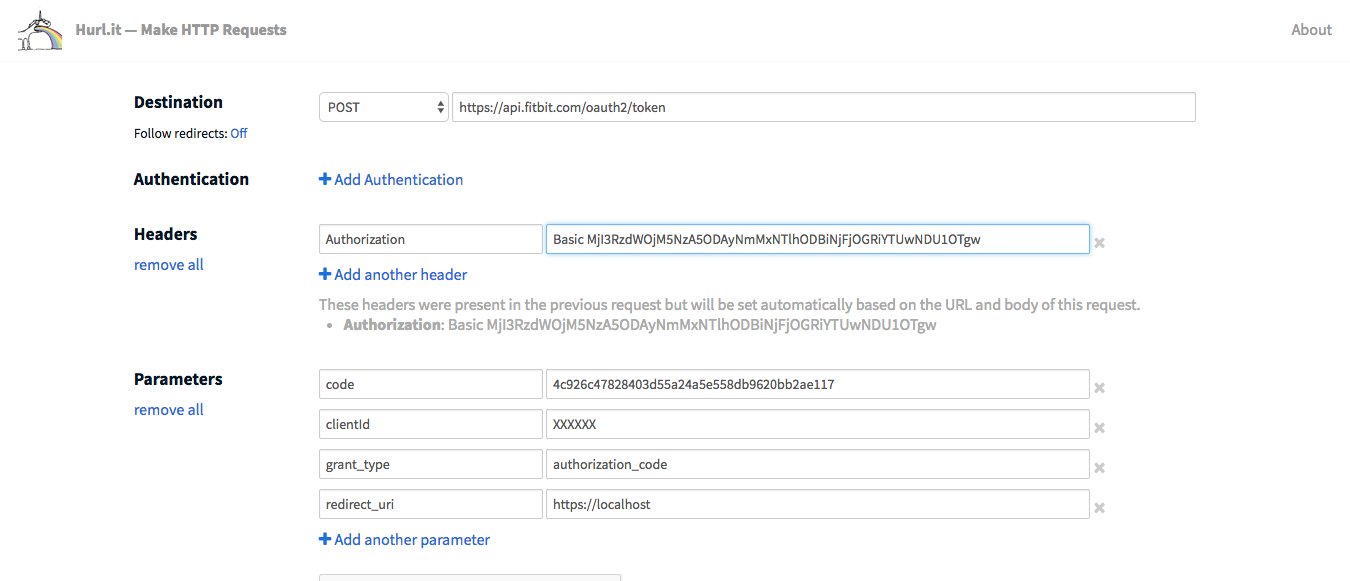The height and width of the screenshot is (581, 1350).
Task: Click Add another parameter
Action: [x=404, y=540]
